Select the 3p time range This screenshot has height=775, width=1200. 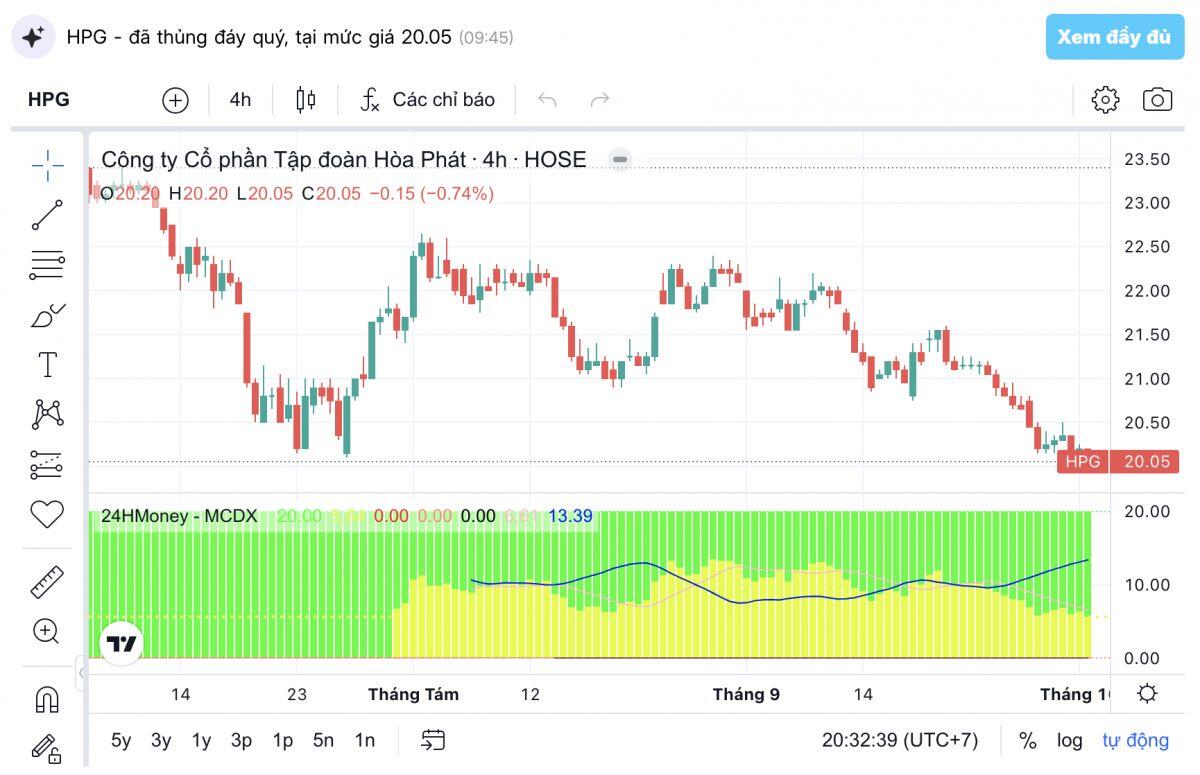[x=241, y=740]
